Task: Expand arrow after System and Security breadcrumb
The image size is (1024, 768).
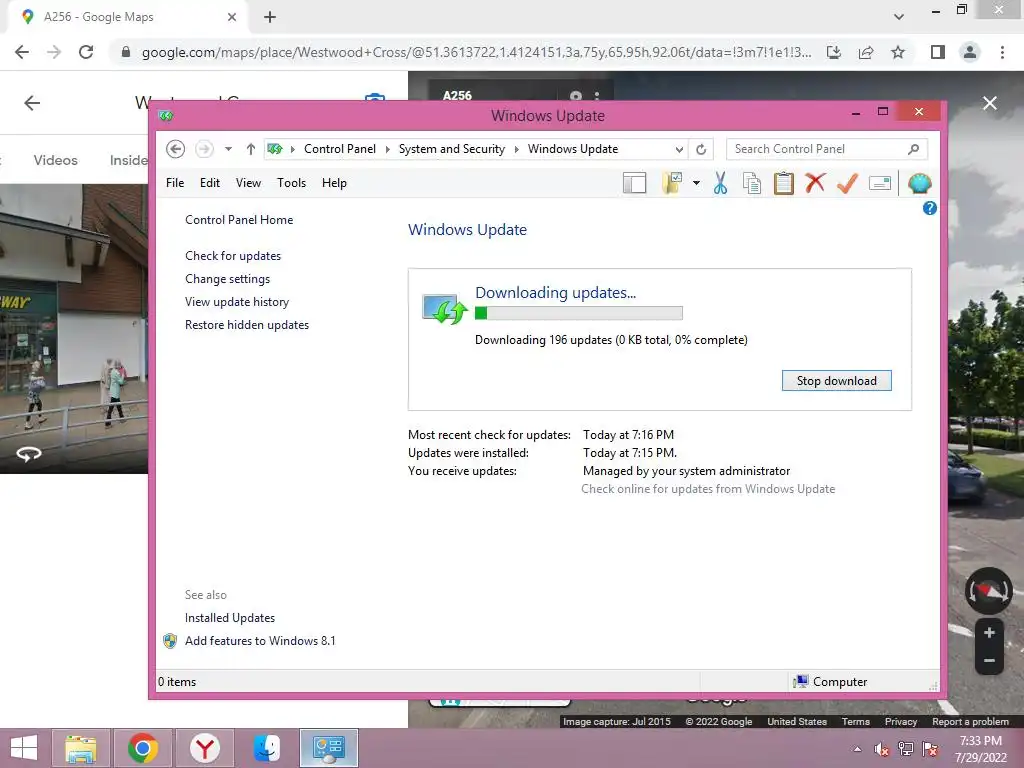Action: (517, 149)
